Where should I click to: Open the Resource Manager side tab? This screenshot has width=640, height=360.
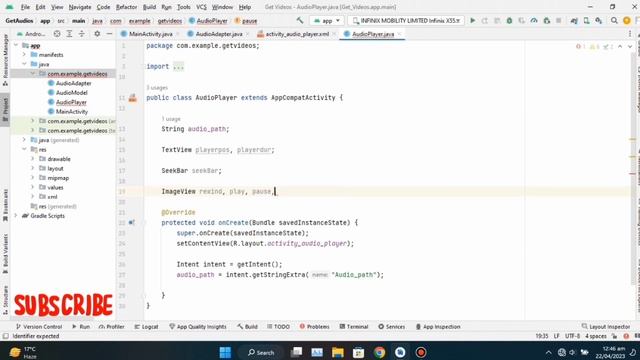coord(5,60)
